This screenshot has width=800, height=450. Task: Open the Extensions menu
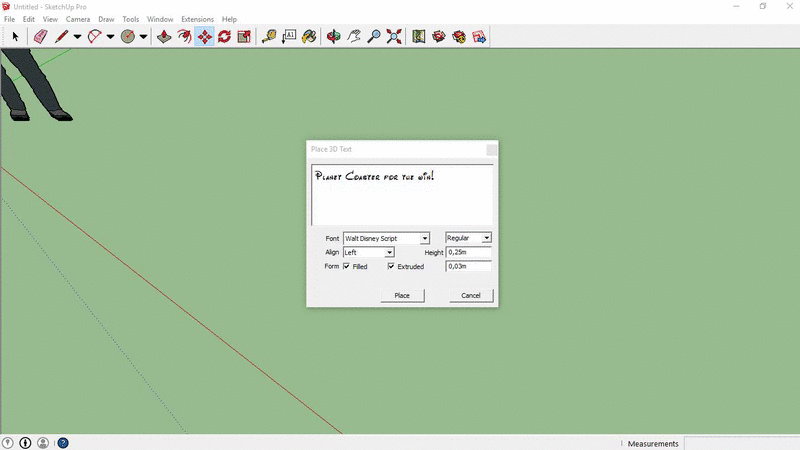point(197,19)
